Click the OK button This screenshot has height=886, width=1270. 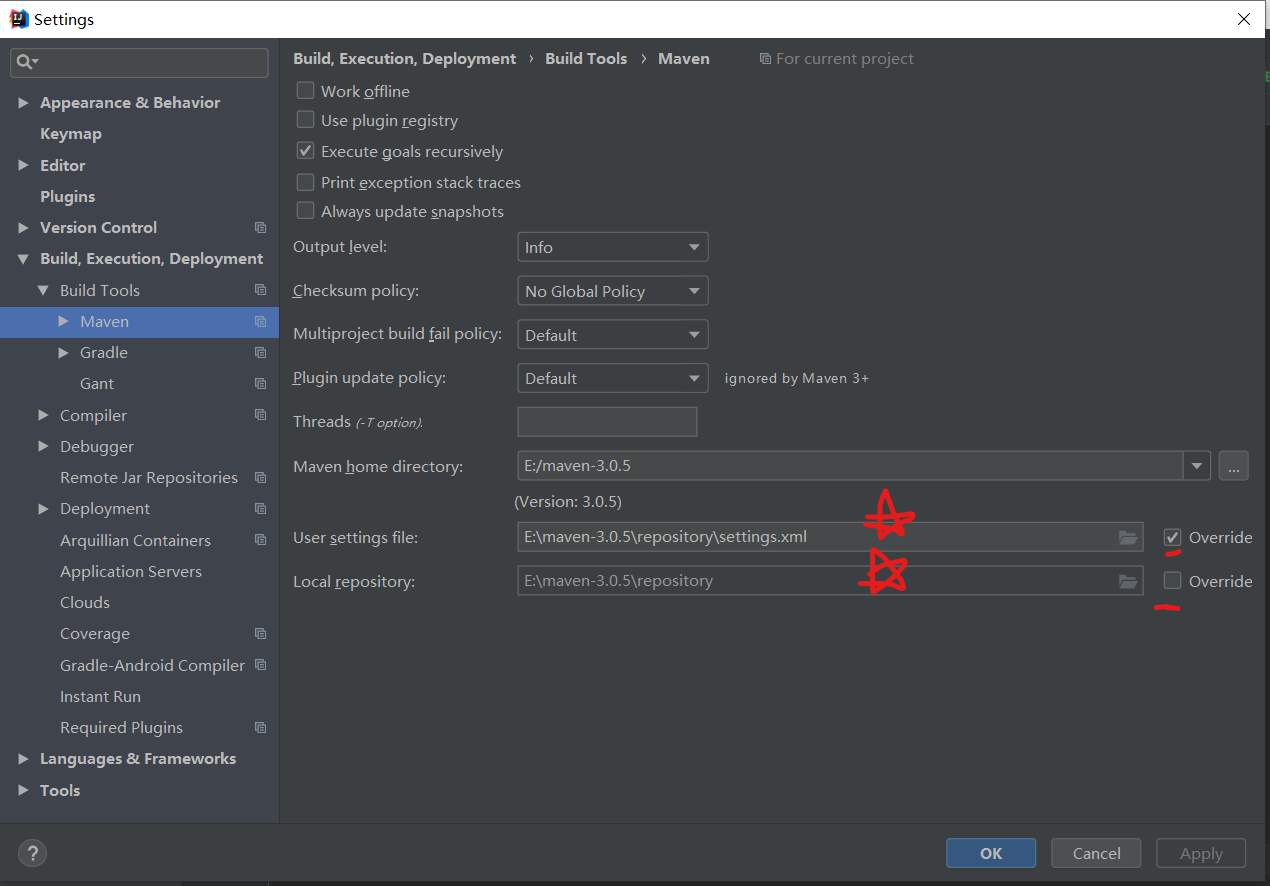pos(991,853)
